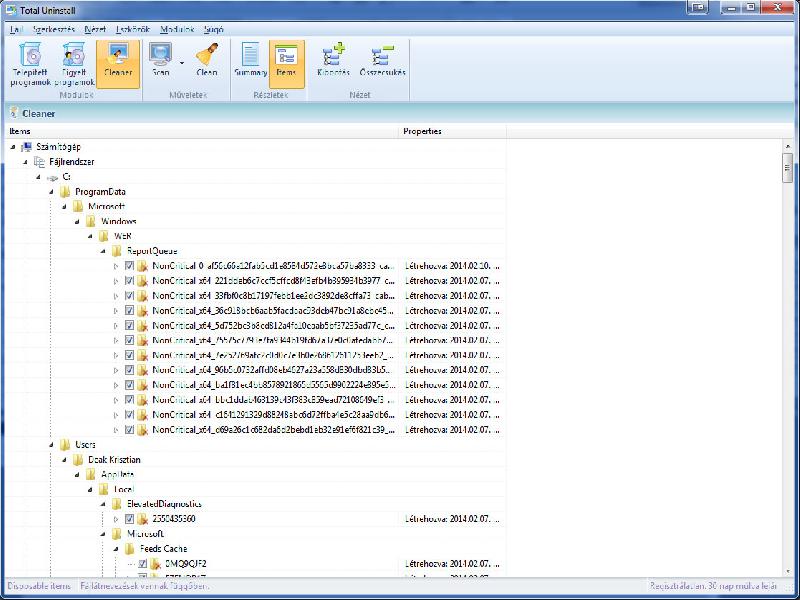This screenshot has height=600, width=800.
Task: Uncheck the NonCritical_x64_36c918 item checkbox
Action: [130, 310]
